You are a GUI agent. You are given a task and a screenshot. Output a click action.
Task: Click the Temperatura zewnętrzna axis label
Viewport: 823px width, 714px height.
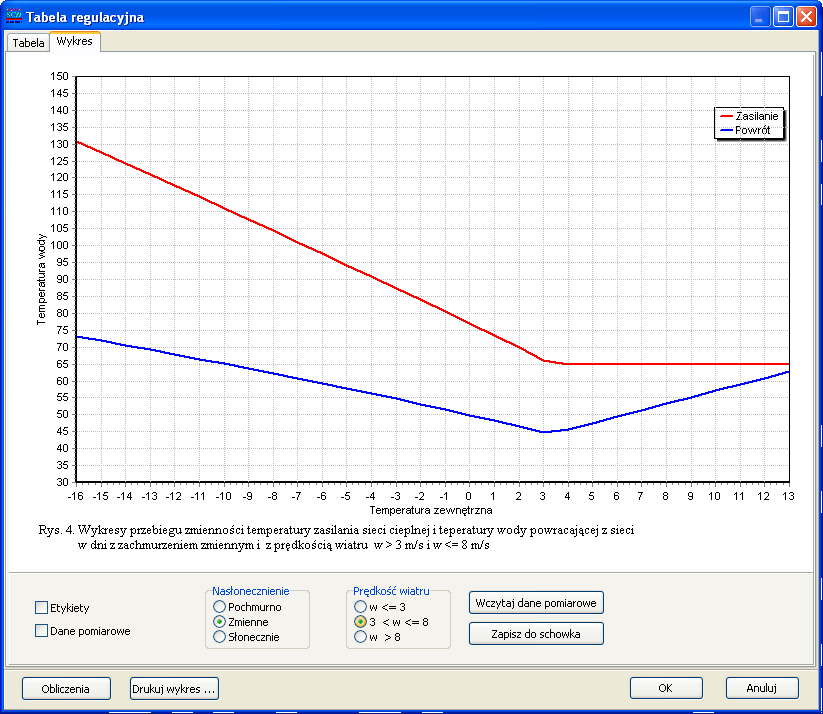tap(431, 510)
